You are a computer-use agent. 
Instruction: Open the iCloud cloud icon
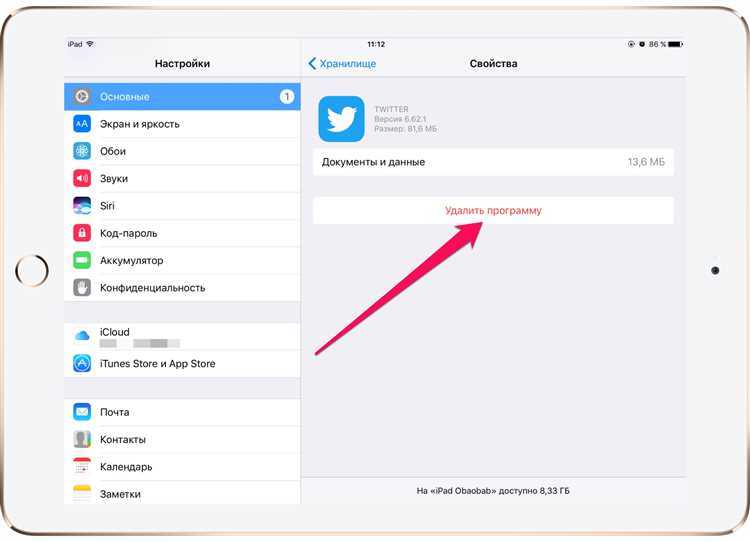(82, 336)
